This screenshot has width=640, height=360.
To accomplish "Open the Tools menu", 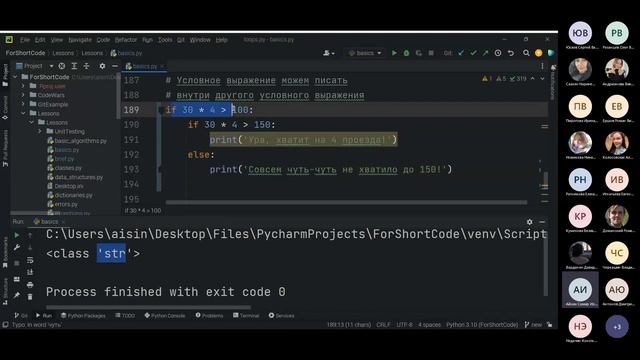I will coord(165,40).
